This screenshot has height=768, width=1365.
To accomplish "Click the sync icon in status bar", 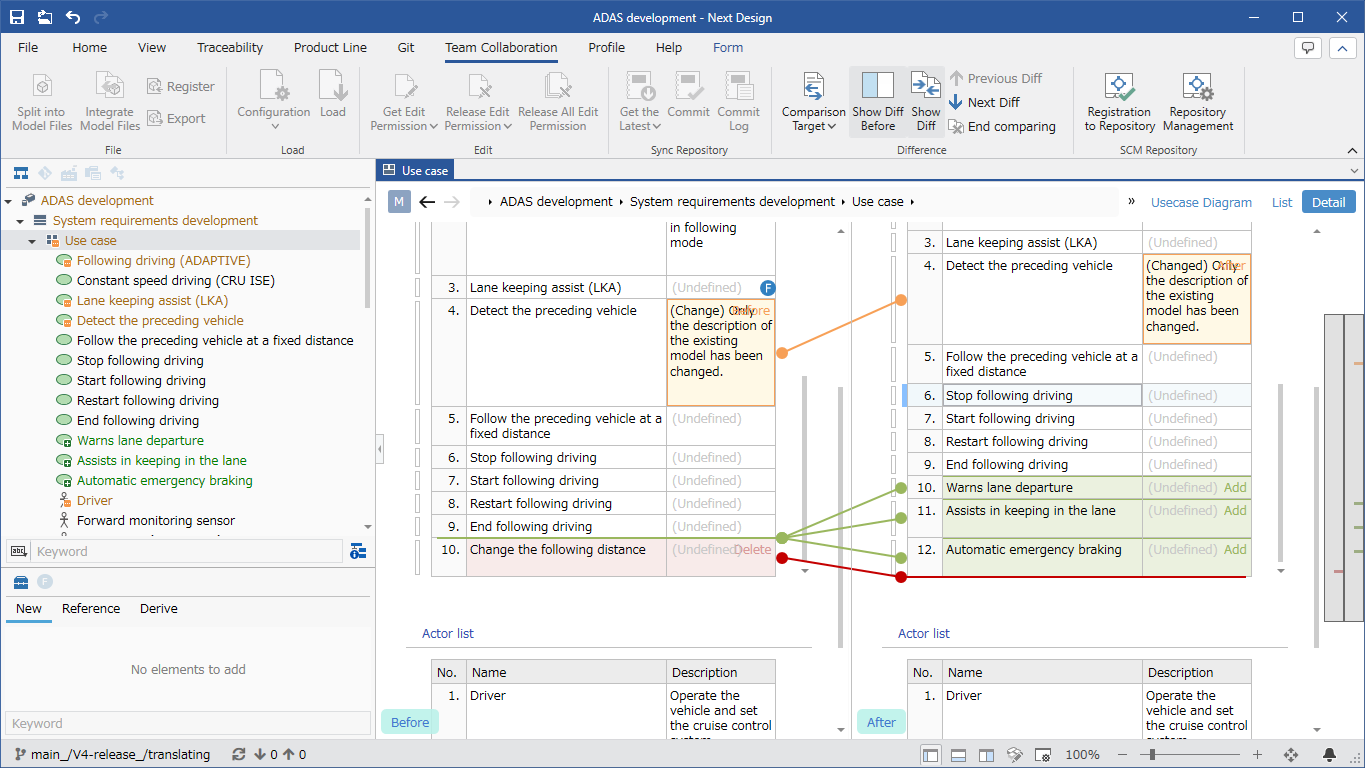I will (238, 755).
